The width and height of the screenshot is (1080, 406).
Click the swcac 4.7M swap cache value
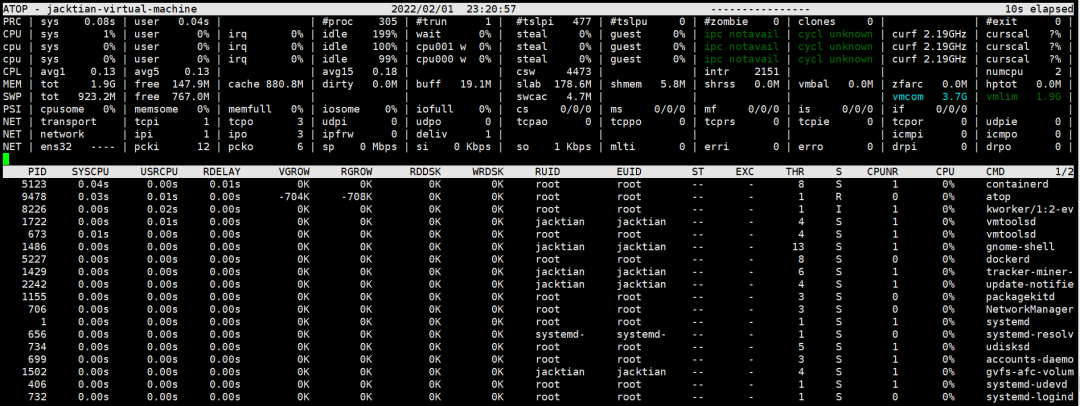553,97
